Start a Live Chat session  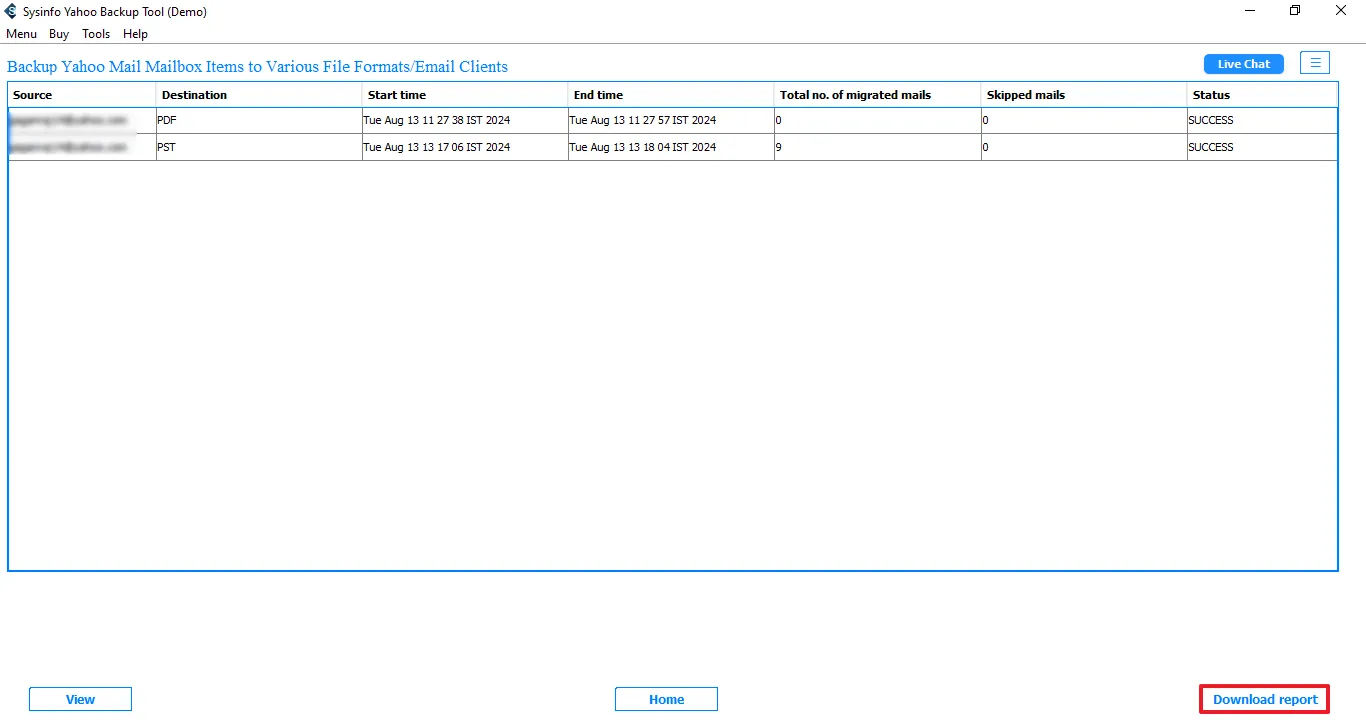1243,64
